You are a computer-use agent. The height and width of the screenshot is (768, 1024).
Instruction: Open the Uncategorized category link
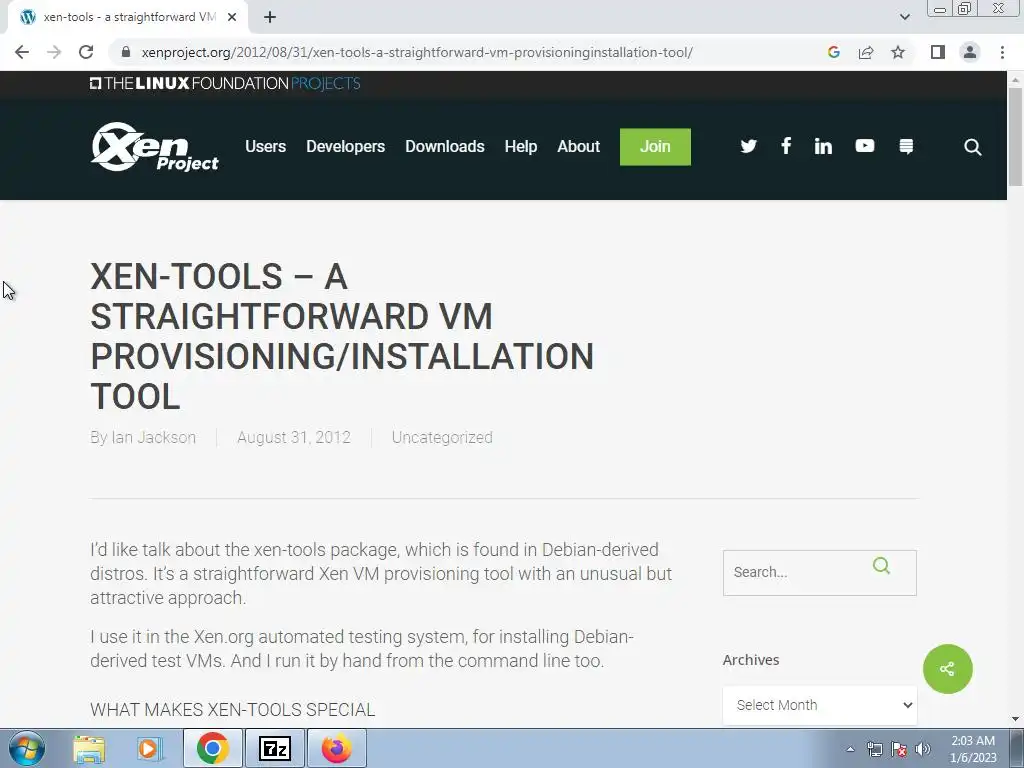(442, 438)
